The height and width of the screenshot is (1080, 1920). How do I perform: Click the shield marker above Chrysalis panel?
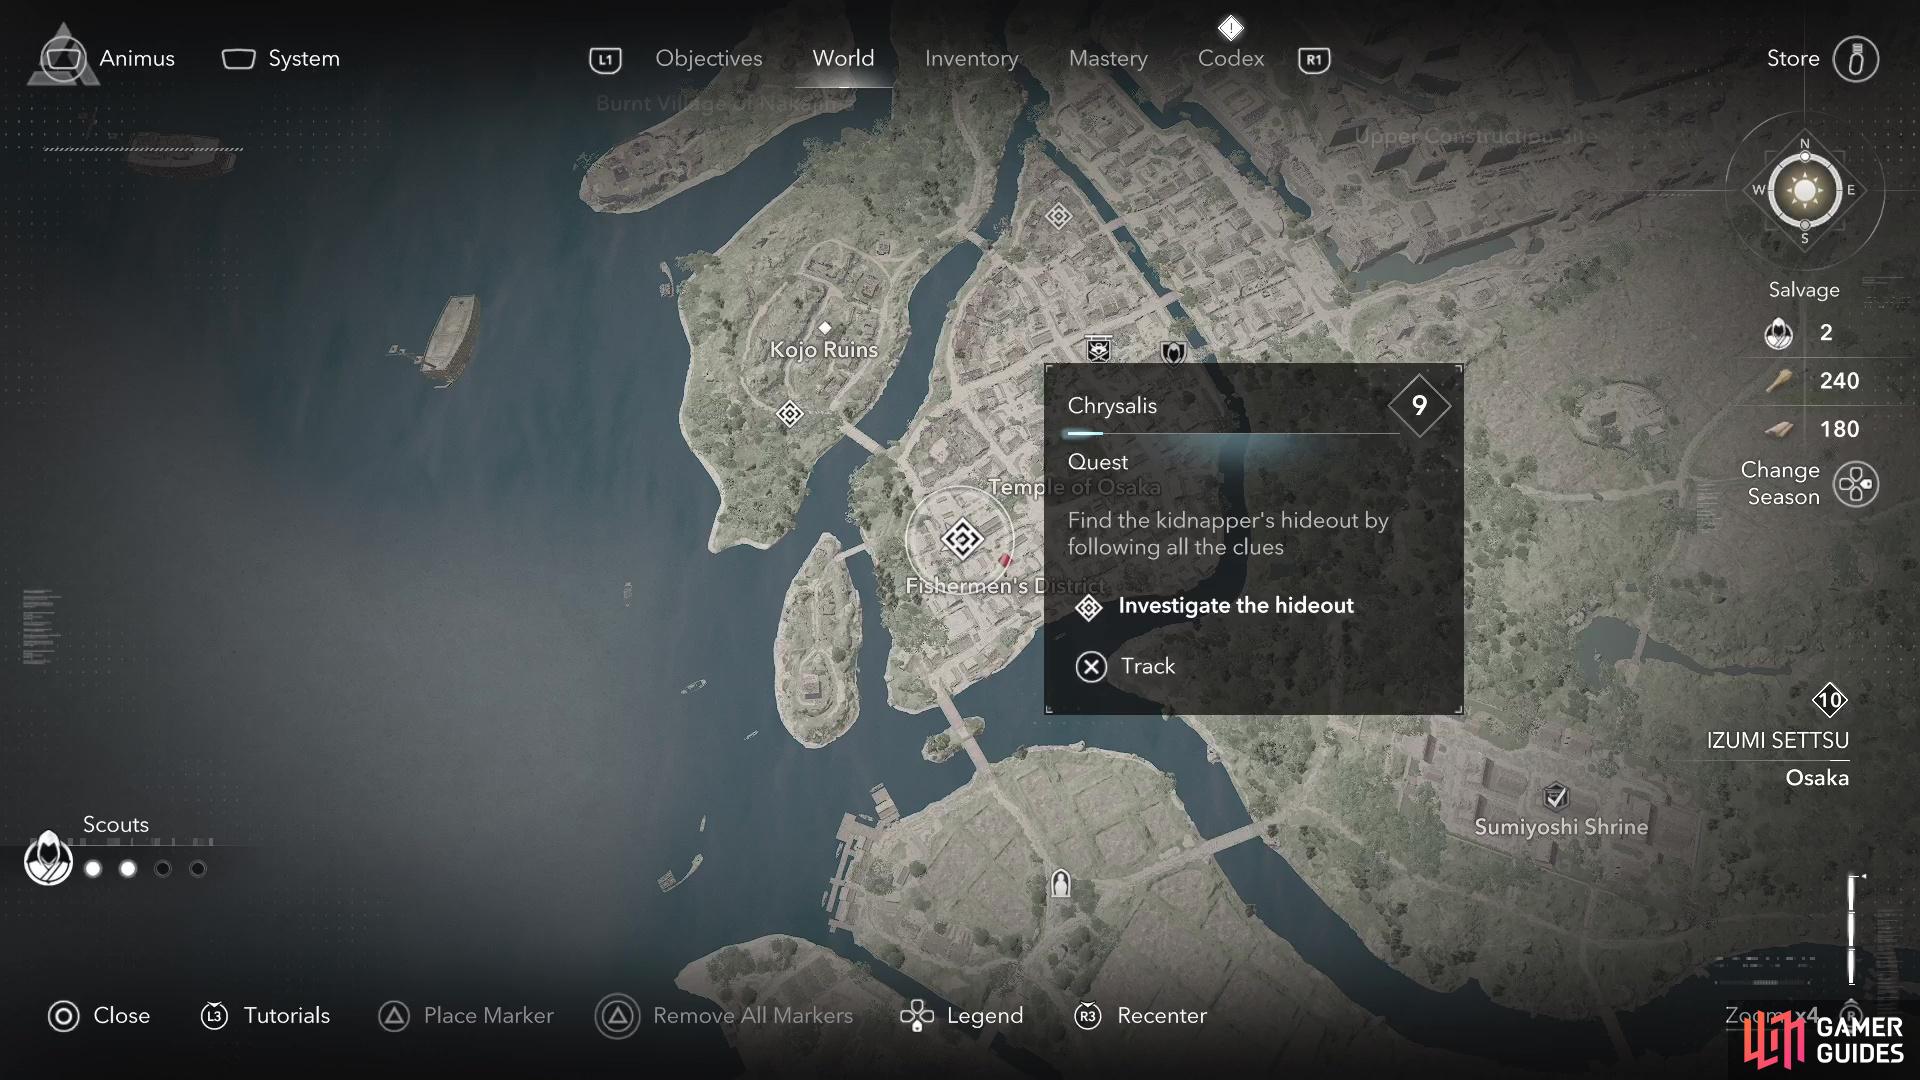tap(1173, 352)
